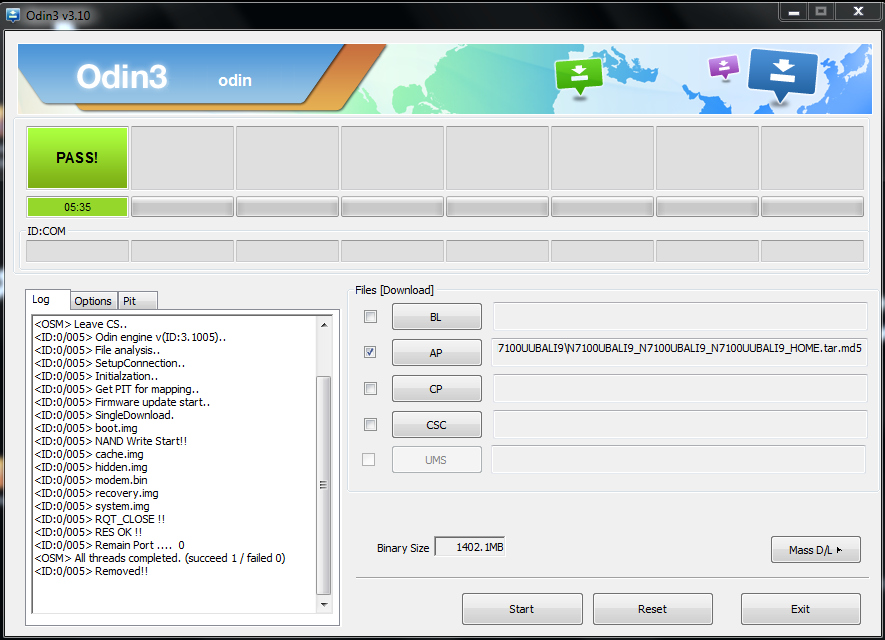Click the BL file path field
Viewport: 885px width, 640px height.
[x=680, y=317]
